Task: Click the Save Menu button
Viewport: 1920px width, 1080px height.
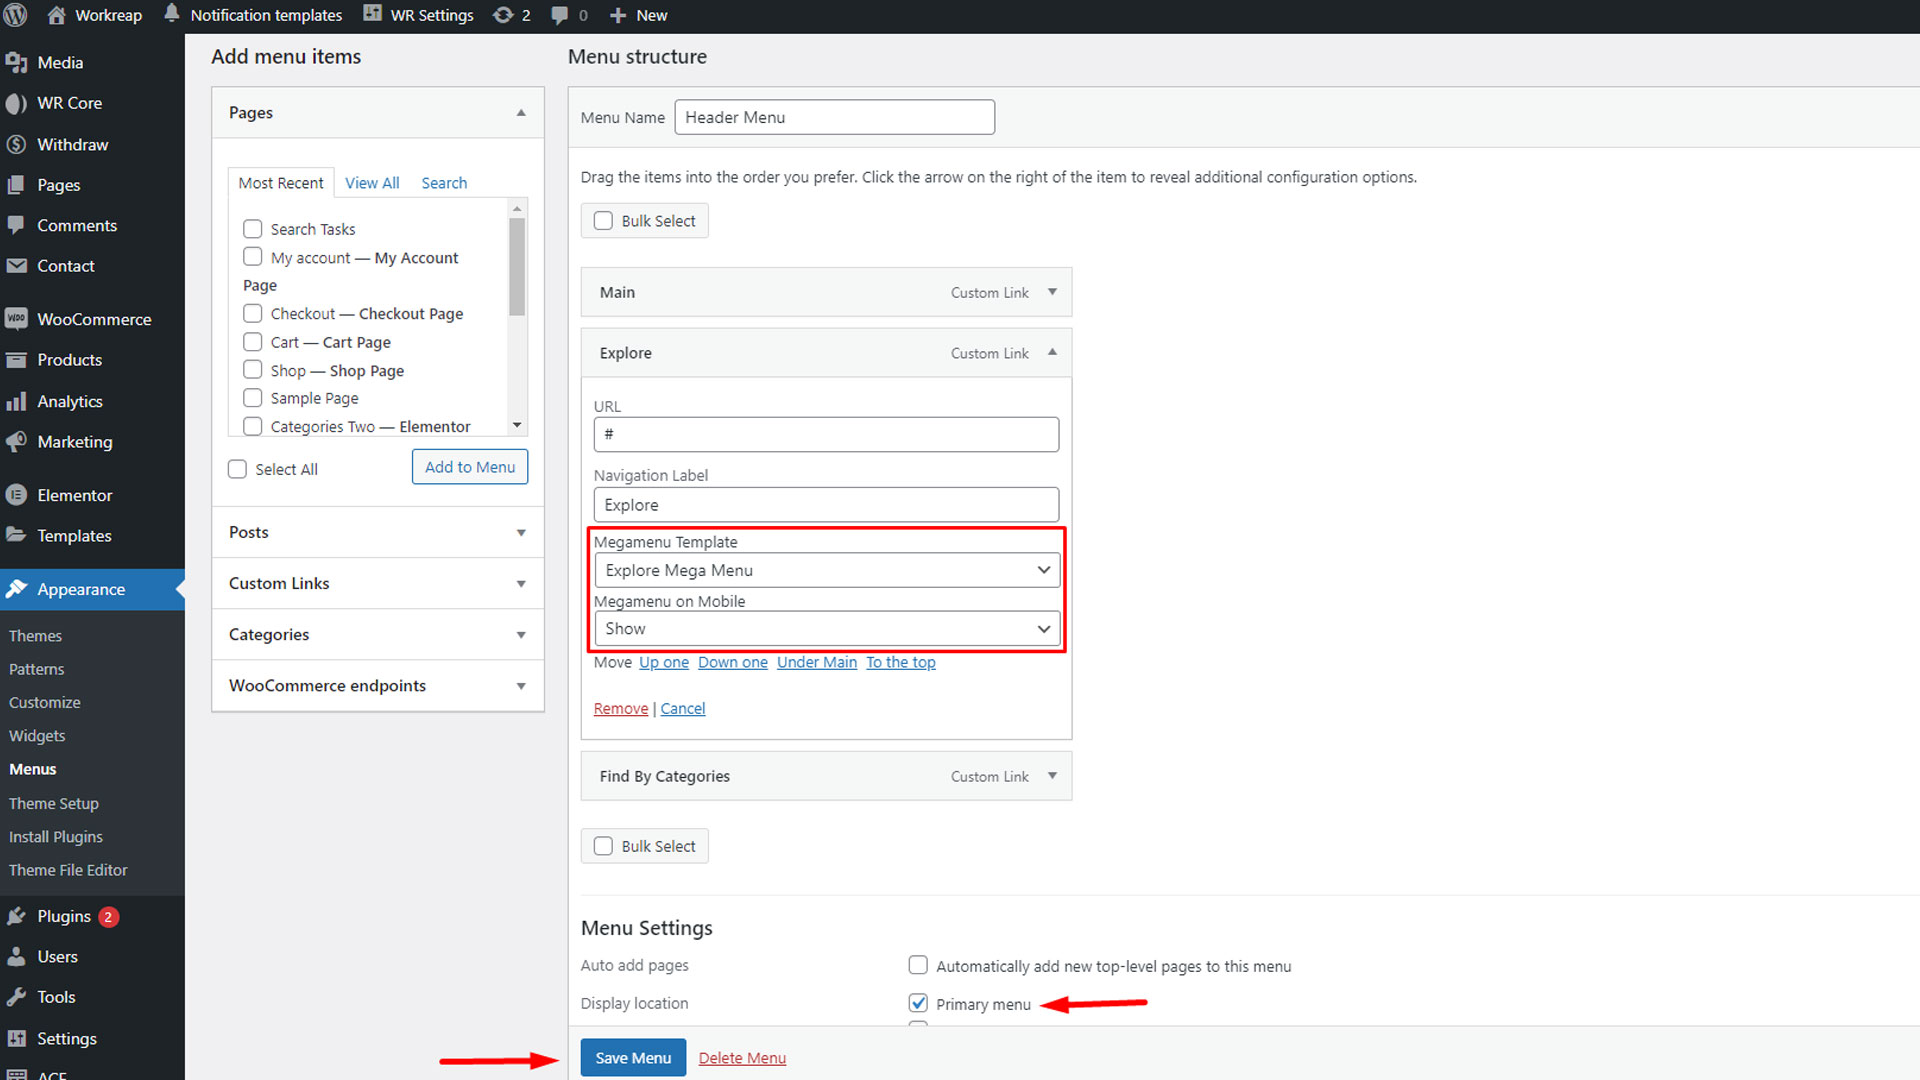Action: pyautogui.click(x=633, y=1058)
